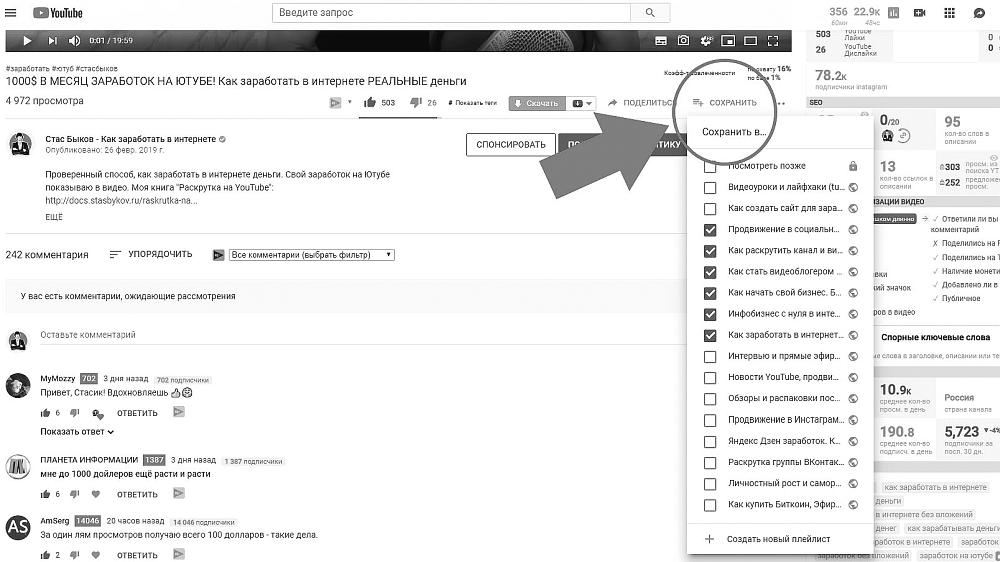Mute the video volume
Viewport: 1000px width, 562px height.
[x=75, y=41]
